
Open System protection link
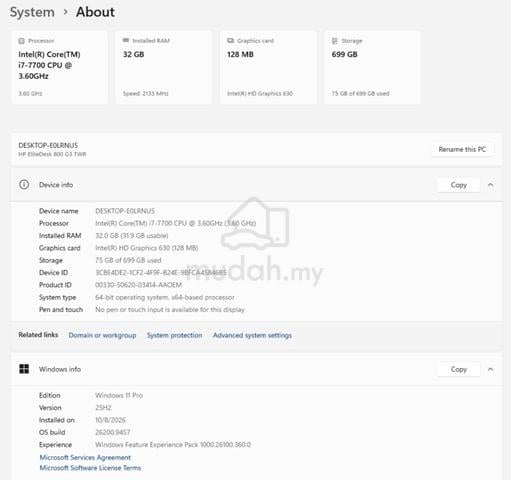[175, 335]
